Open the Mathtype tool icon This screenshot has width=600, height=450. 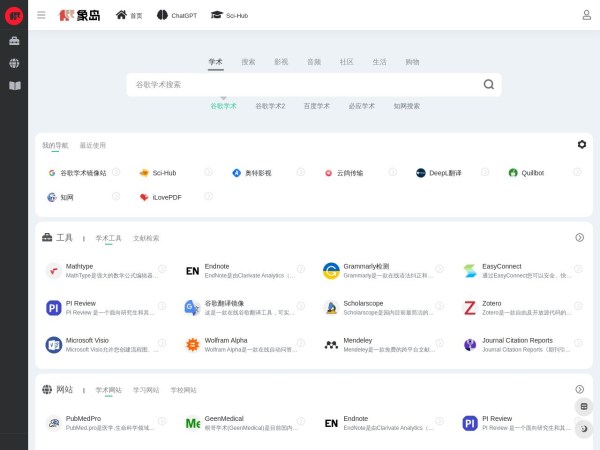(x=54, y=271)
